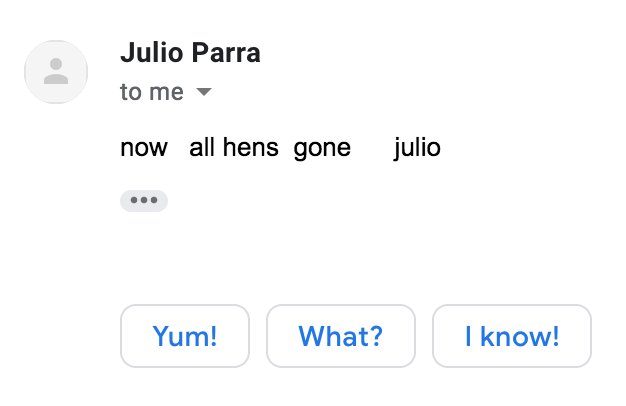626x406 pixels.
Task: Click the word 'now' in the message
Action: [x=144, y=149]
